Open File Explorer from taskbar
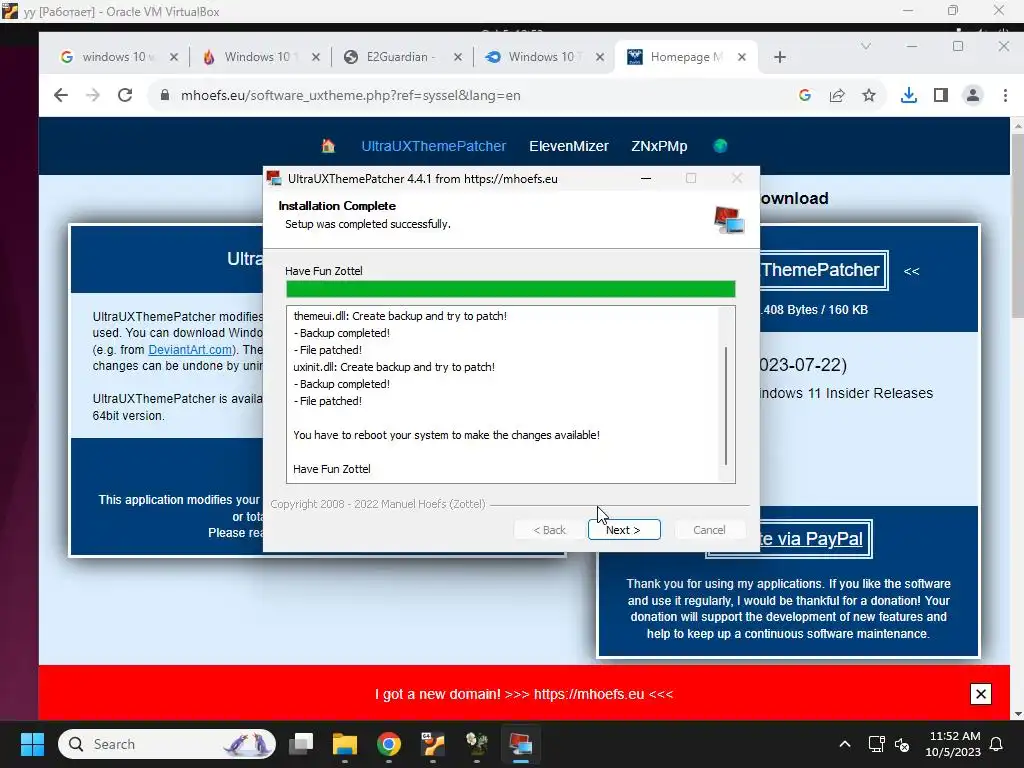Screen dimensions: 1024x768 pos(345,744)
